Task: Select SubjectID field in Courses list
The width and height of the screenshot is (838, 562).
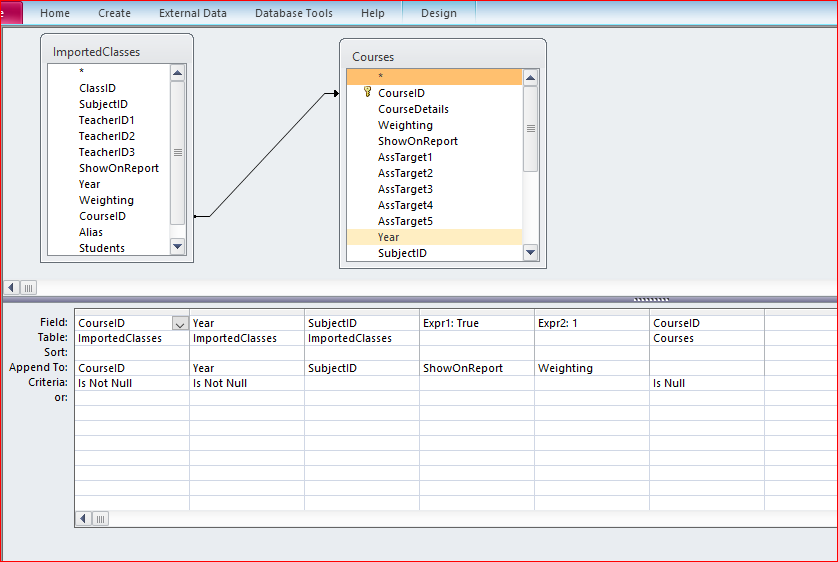Action: [x=434, y=253]
